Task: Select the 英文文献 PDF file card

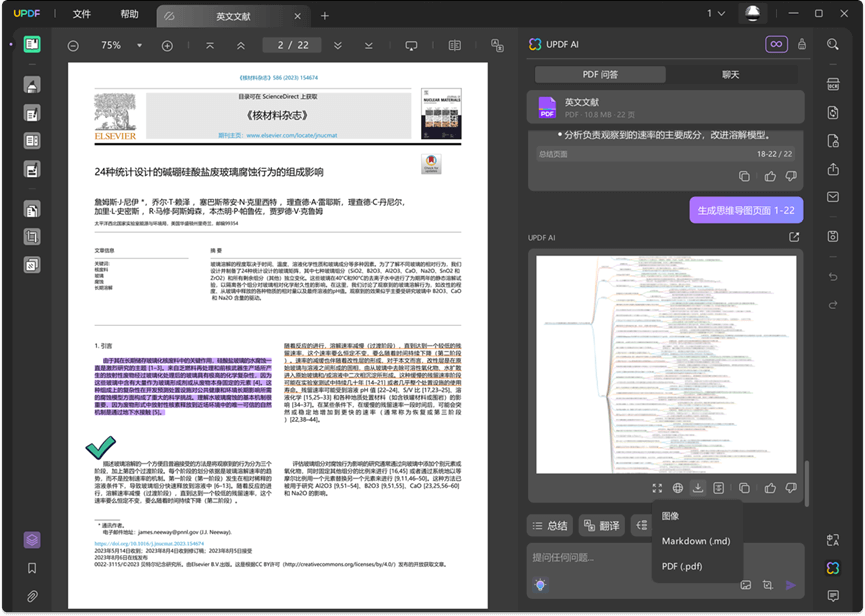Action: pyautogui.click(x=666, y=107)
